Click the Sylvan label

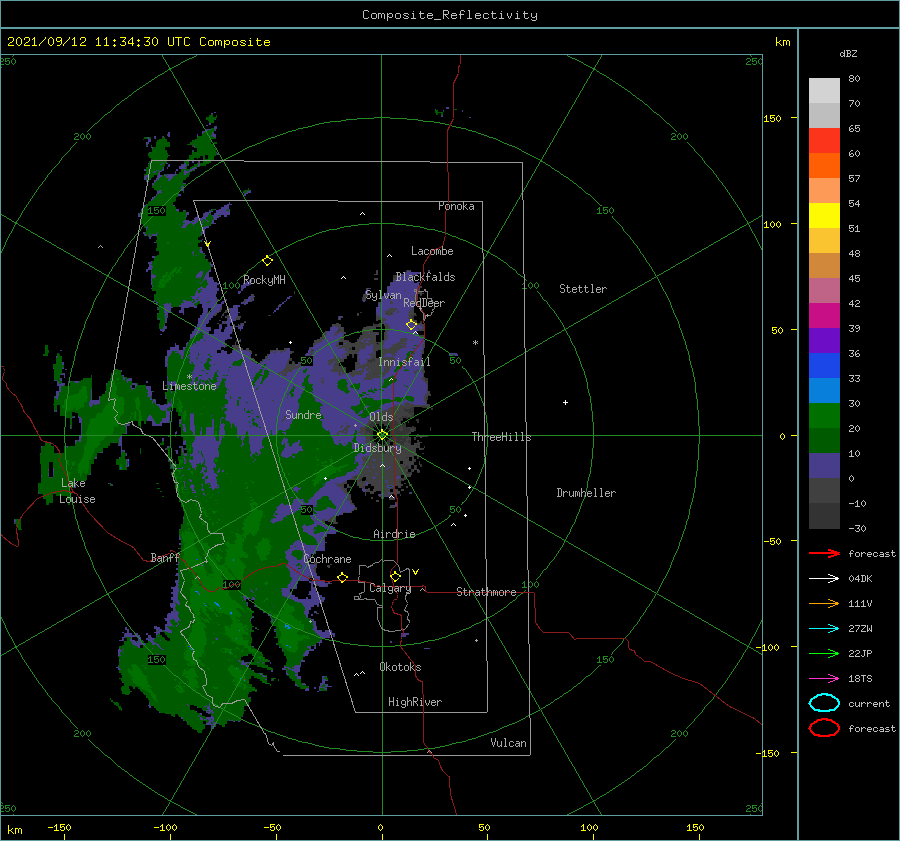383,296
